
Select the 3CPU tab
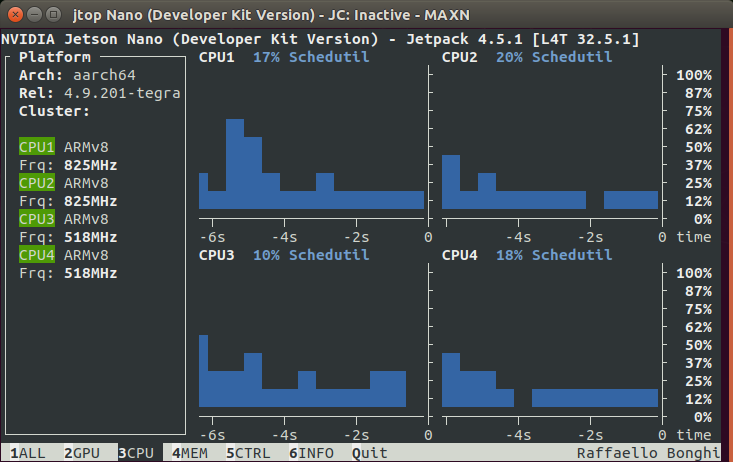pos(136,453)
